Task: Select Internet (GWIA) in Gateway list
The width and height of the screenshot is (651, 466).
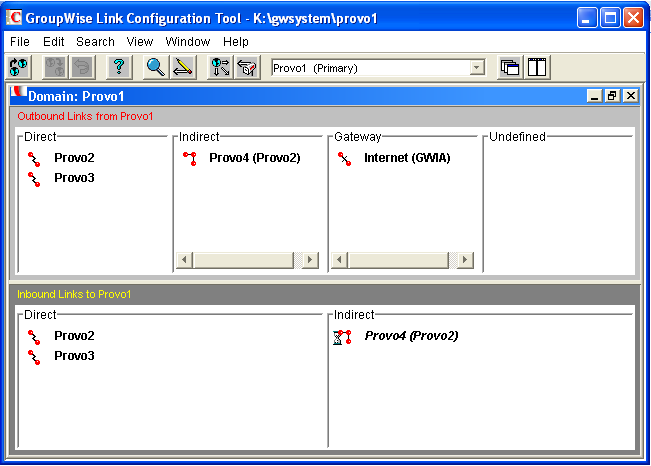Action: pos(407,158)
